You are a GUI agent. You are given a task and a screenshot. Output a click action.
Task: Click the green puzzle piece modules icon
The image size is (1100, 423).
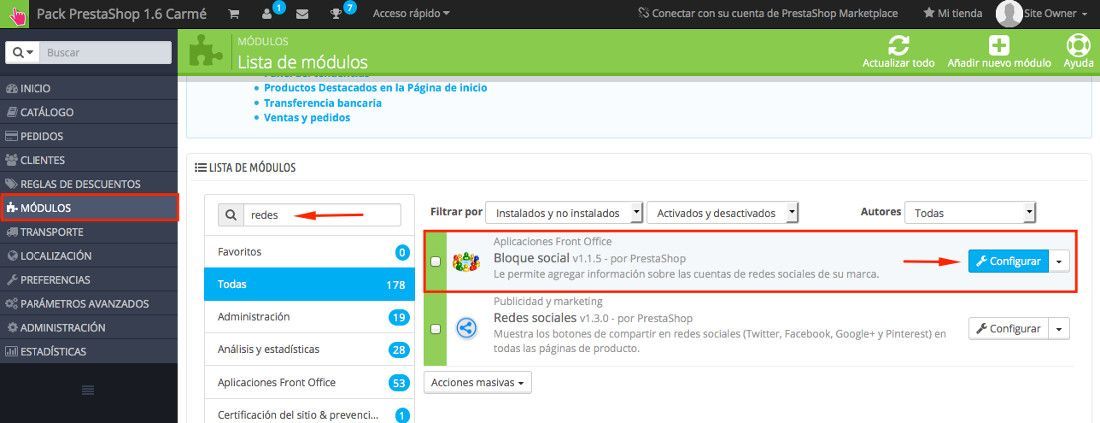(x=206, y=52)
